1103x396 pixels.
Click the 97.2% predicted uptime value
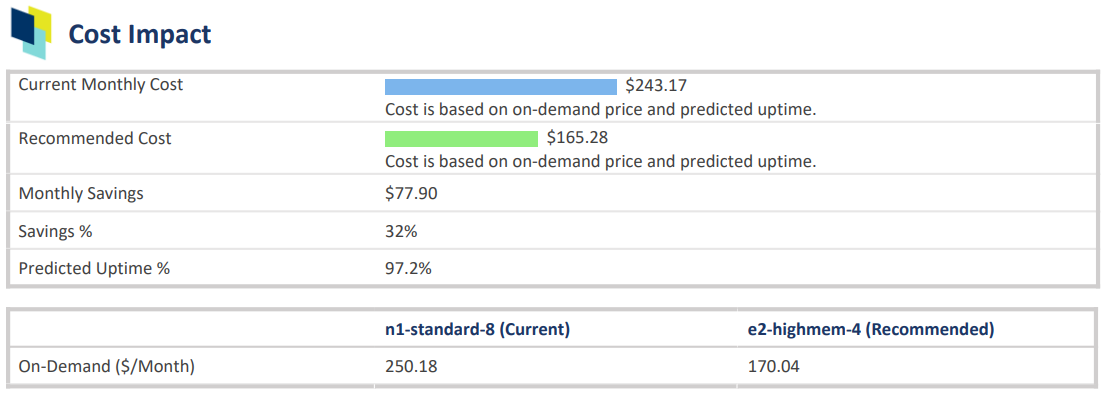408,269
